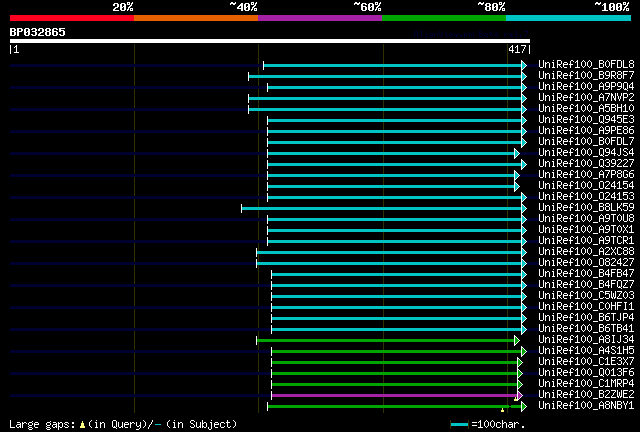Select the UniRef100_C1E3X7 entry
This screenshot has height=432, width=640.
pos(586,362)
